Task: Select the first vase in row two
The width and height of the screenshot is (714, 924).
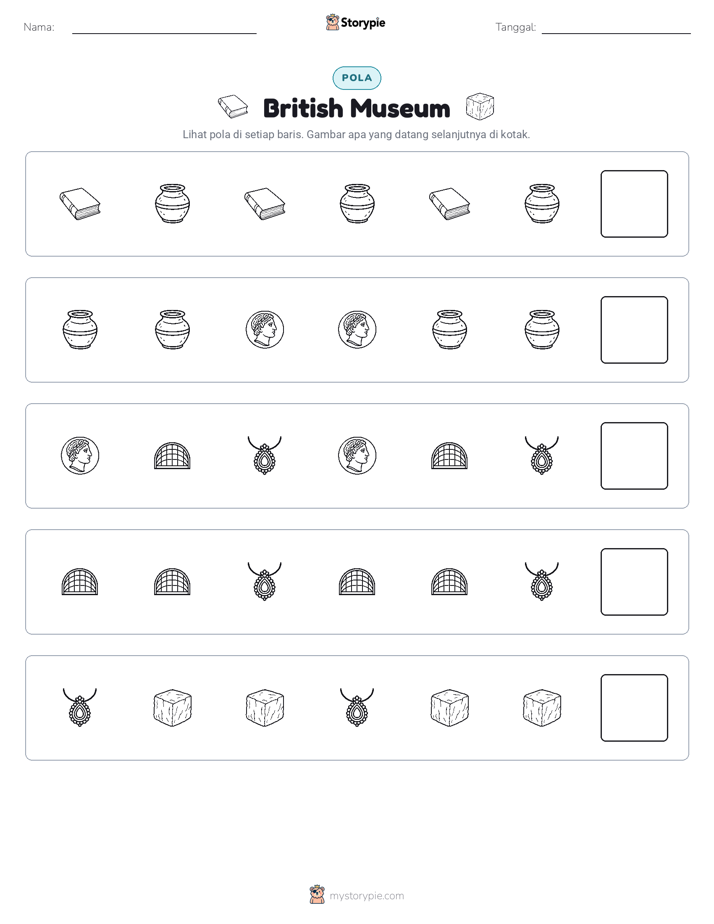Action: tap(80, 330)
